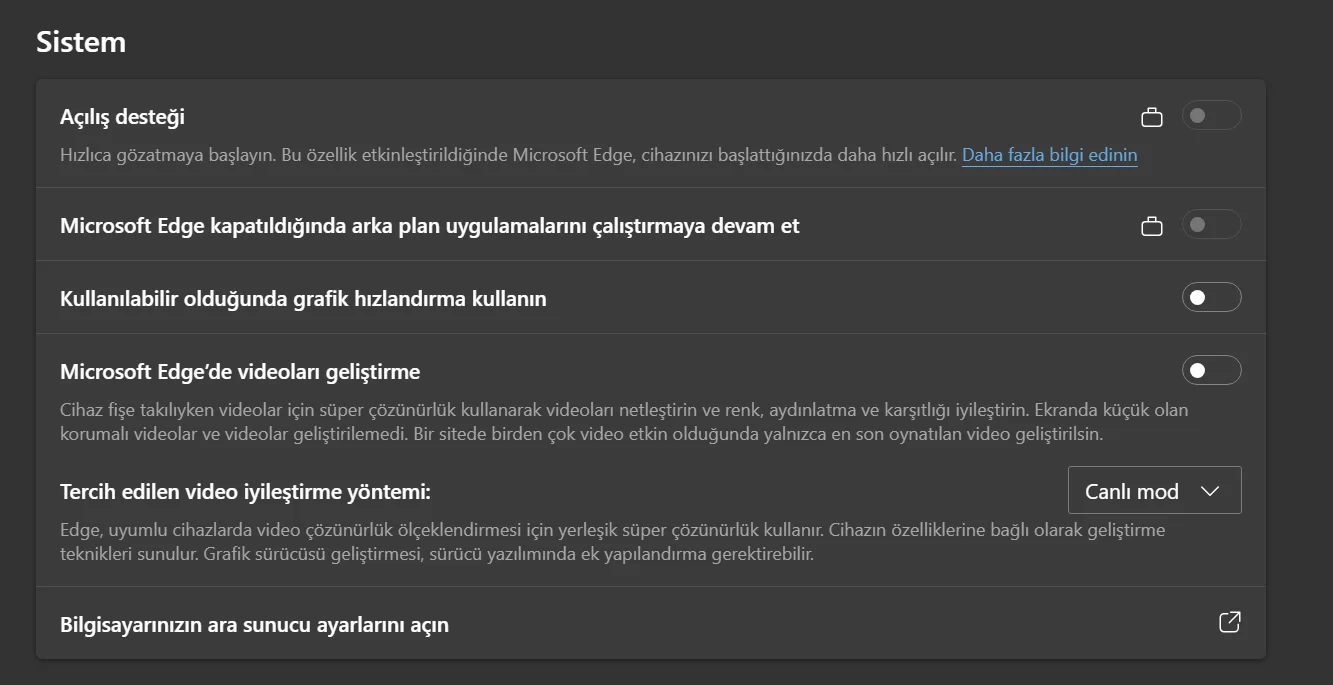Click the briefcase icon on background apps row
The width and height of the screenshot is (1333, 685).
pyautogui.click(x=1151, y=225)
